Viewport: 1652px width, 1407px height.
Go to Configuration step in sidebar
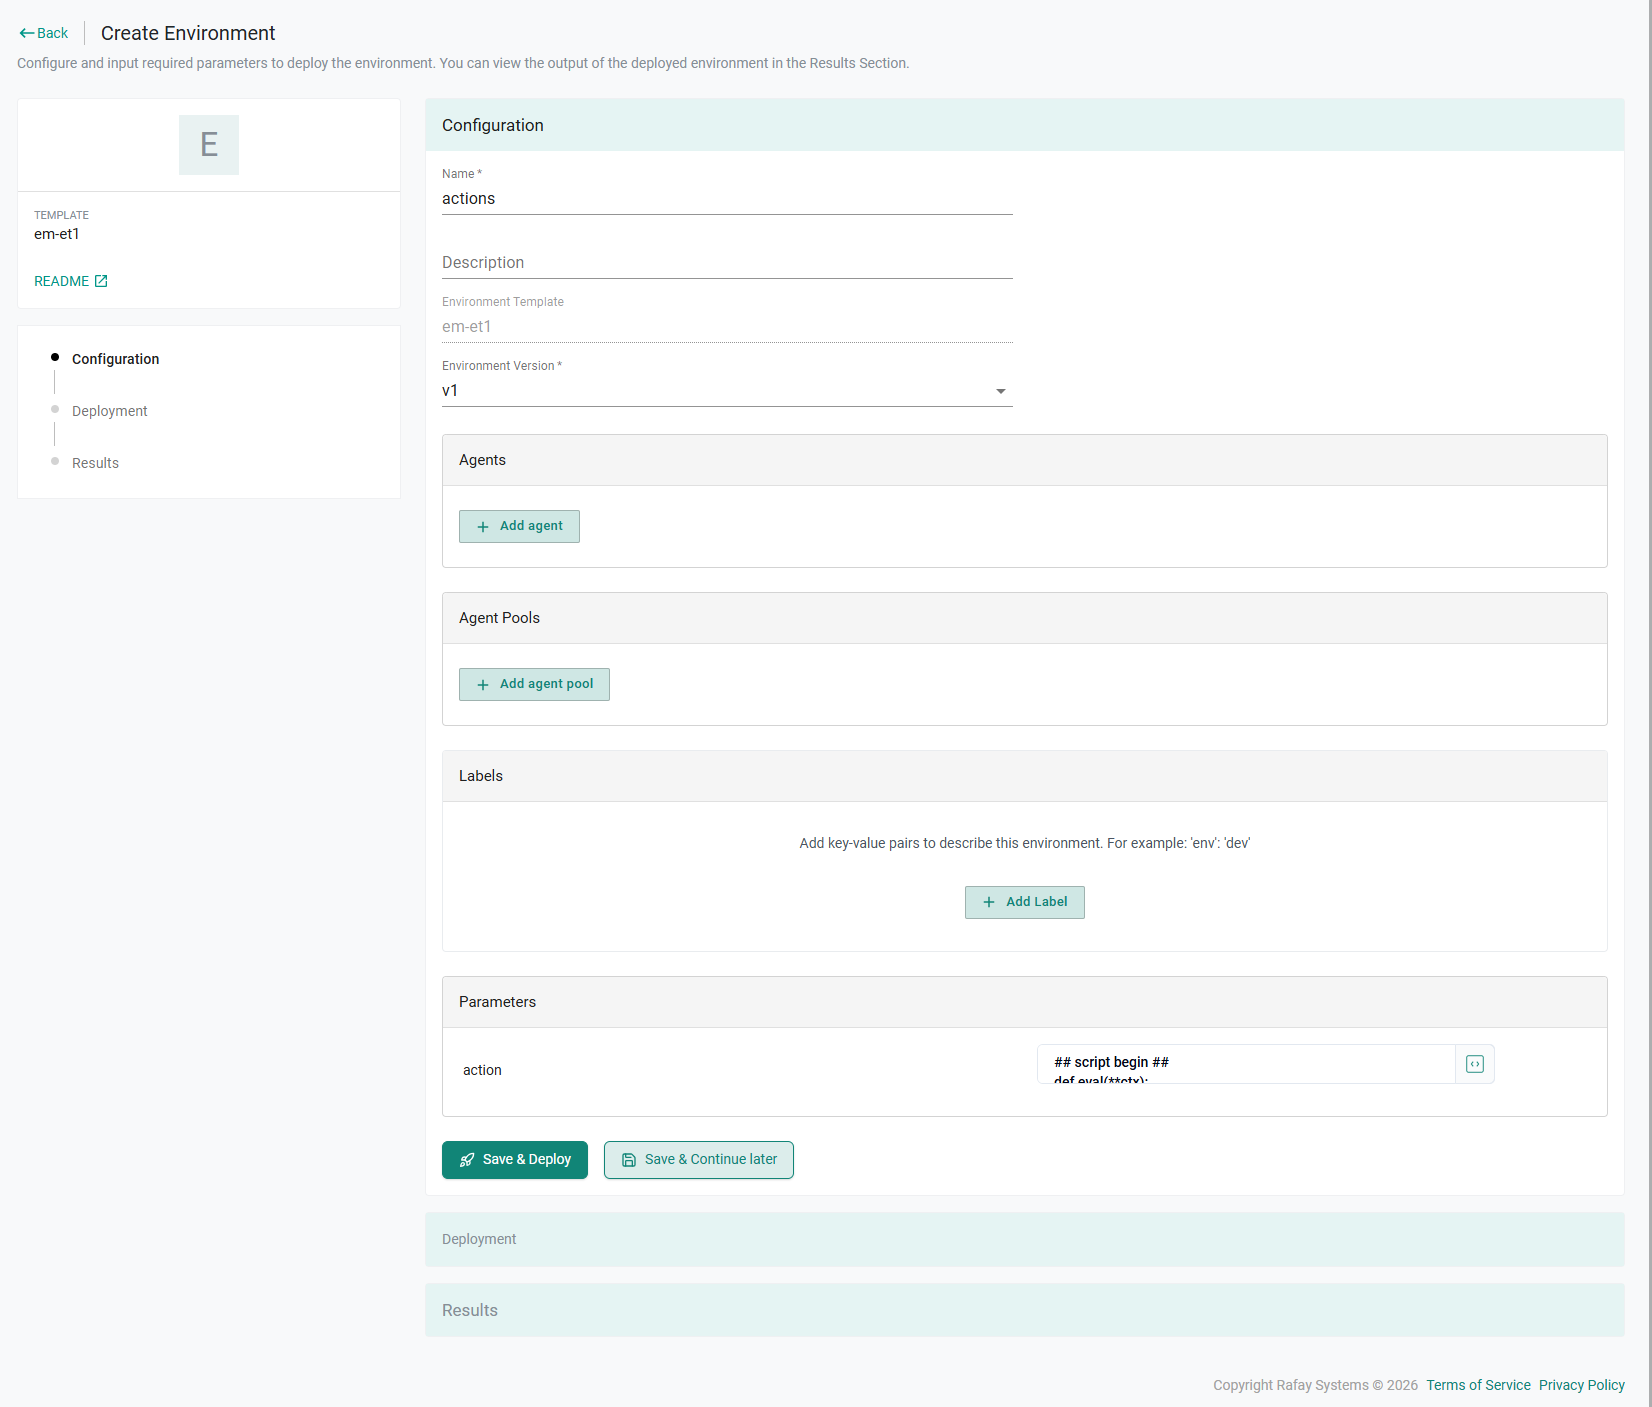(x=115, y=359)
